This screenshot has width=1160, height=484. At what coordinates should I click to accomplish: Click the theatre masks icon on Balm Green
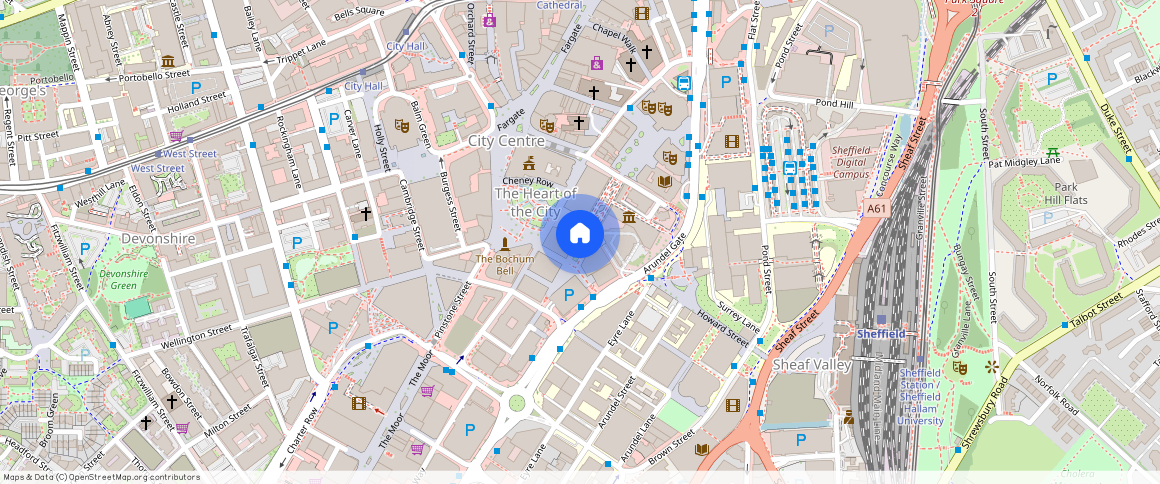point(402,126)
